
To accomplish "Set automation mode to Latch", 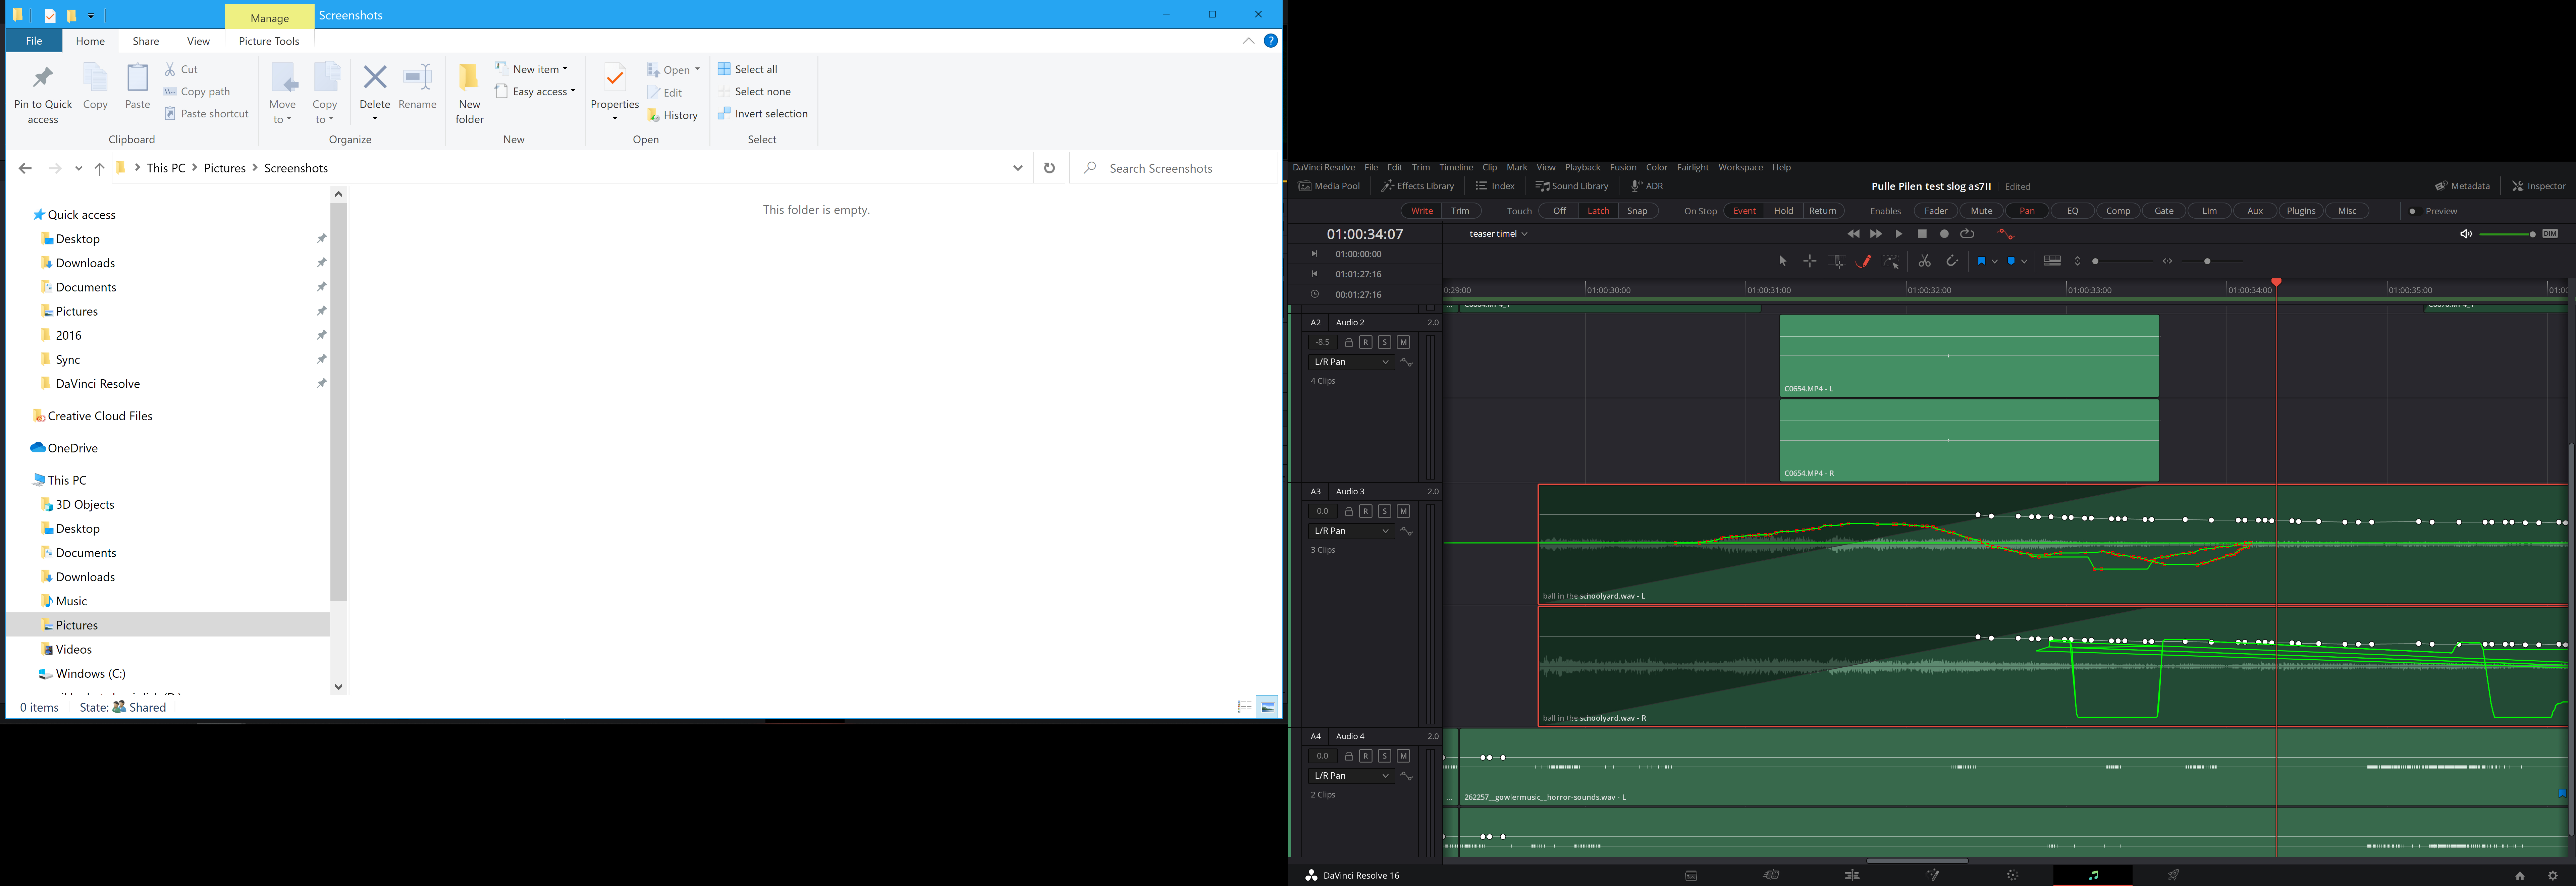I will tap(1598, 211).
